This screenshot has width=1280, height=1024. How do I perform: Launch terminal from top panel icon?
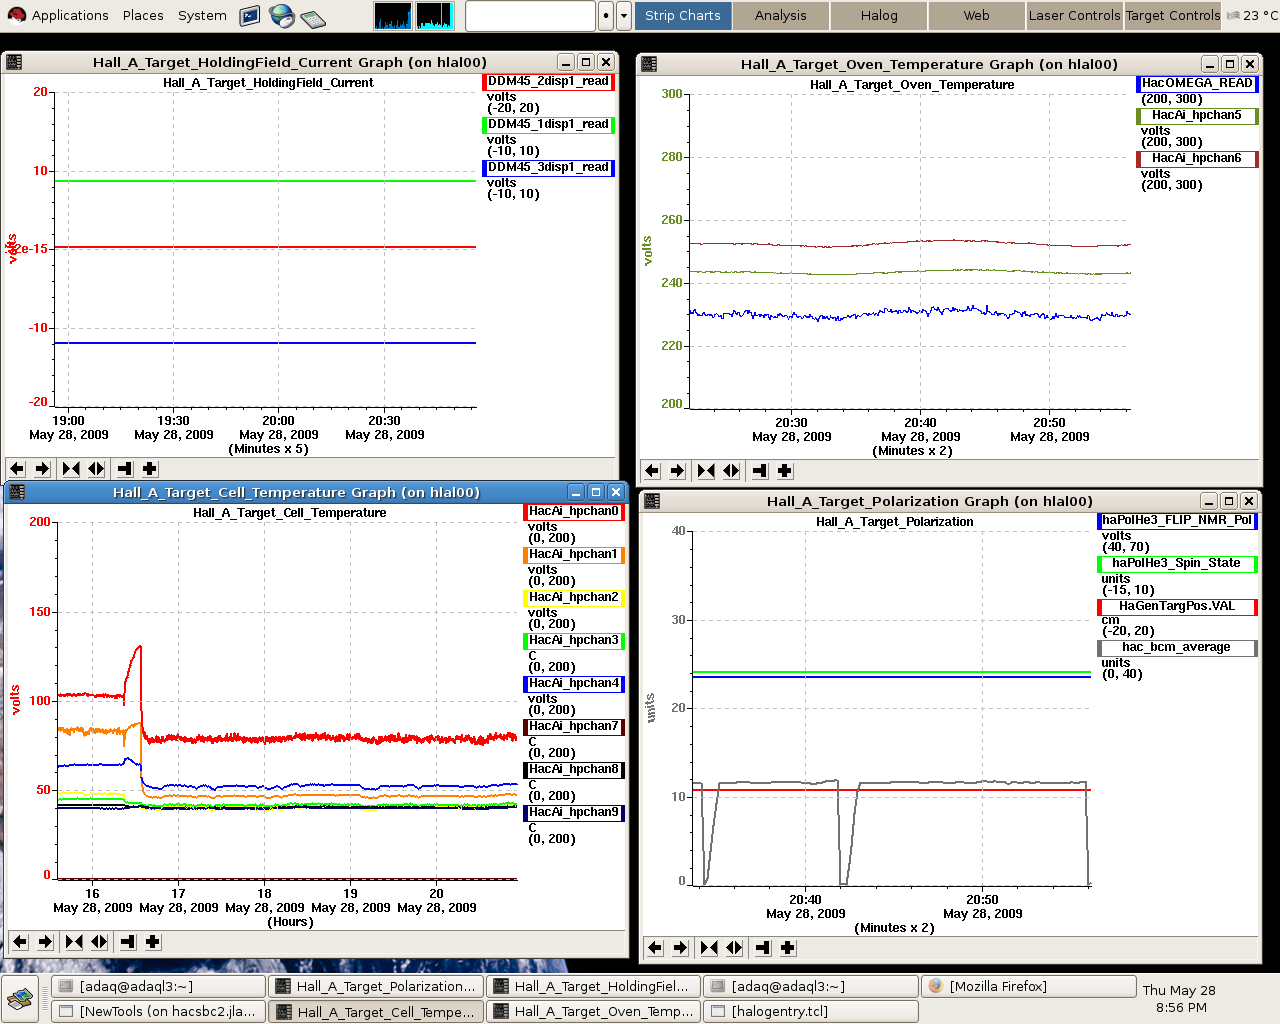click(x=250, y=16)
